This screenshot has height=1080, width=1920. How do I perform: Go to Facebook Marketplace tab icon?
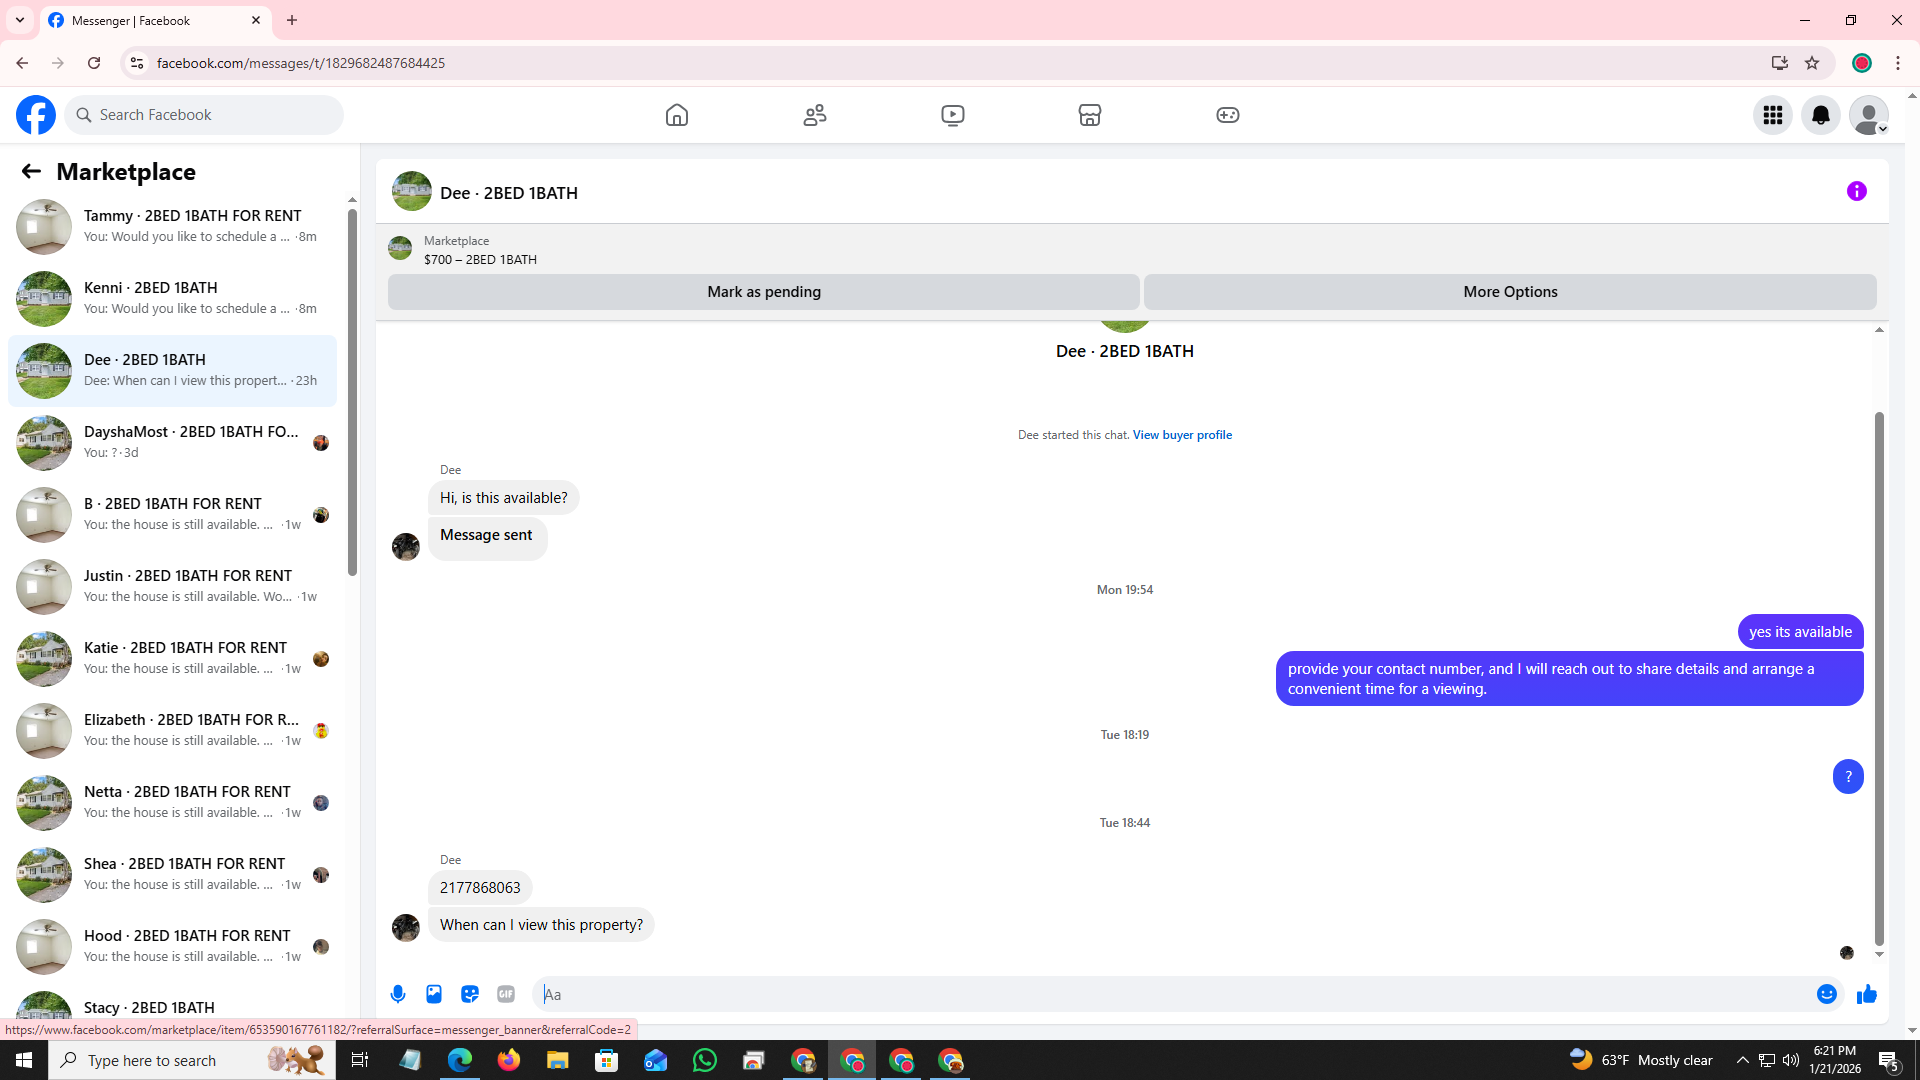(x=1090, y=115)
